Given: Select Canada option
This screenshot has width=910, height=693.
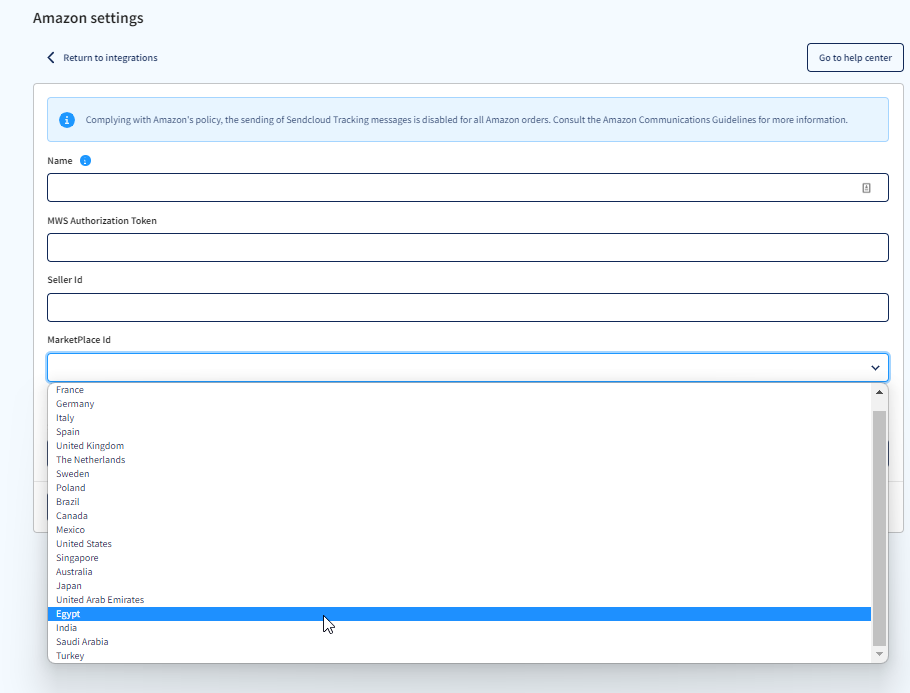Looking at the screenshot, I should coord(460,515).
